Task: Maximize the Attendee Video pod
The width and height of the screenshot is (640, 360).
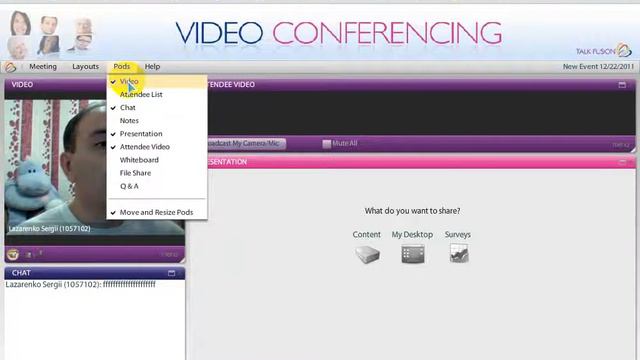Action: (x=622, y=85)
